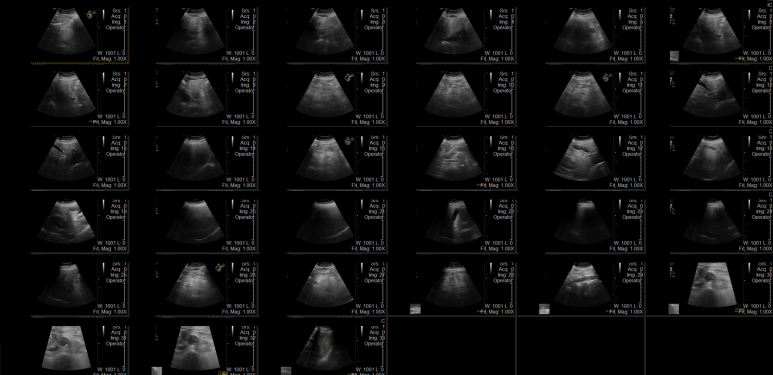Screen dimensions: 773x375
Task: Open grey inset preview in Img 6 cell
Action: click(x=674, y=56)
